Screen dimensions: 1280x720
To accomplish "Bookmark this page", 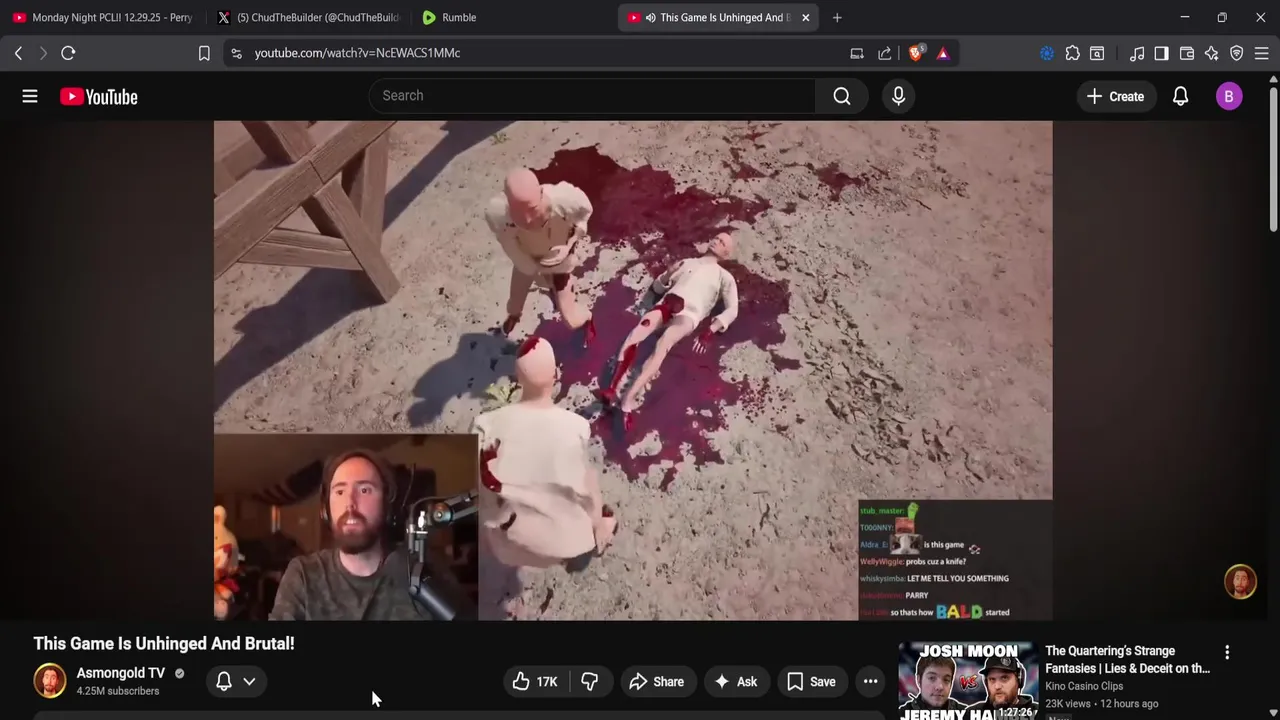I will pos(204,53).
